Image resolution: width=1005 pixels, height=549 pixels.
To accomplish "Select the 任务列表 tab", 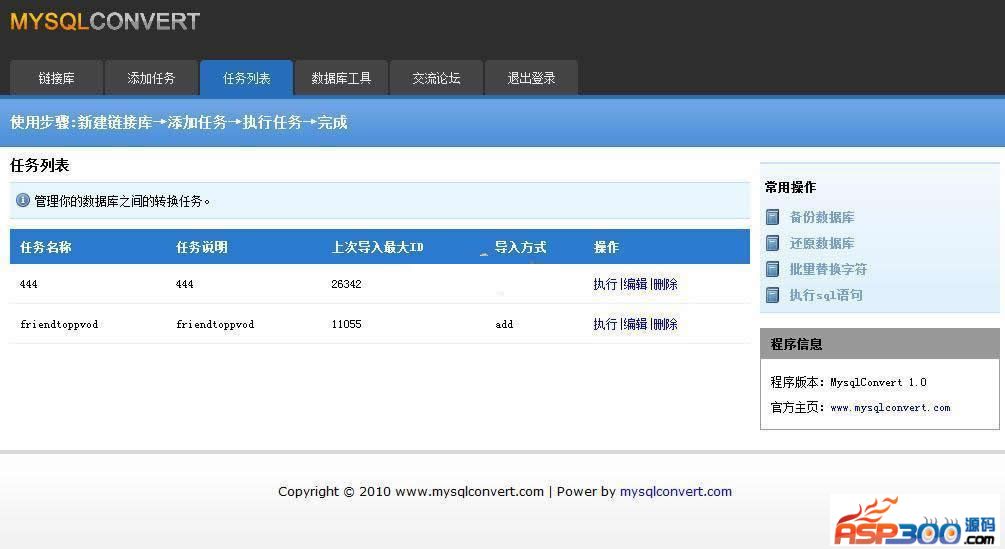I will 246,78.
